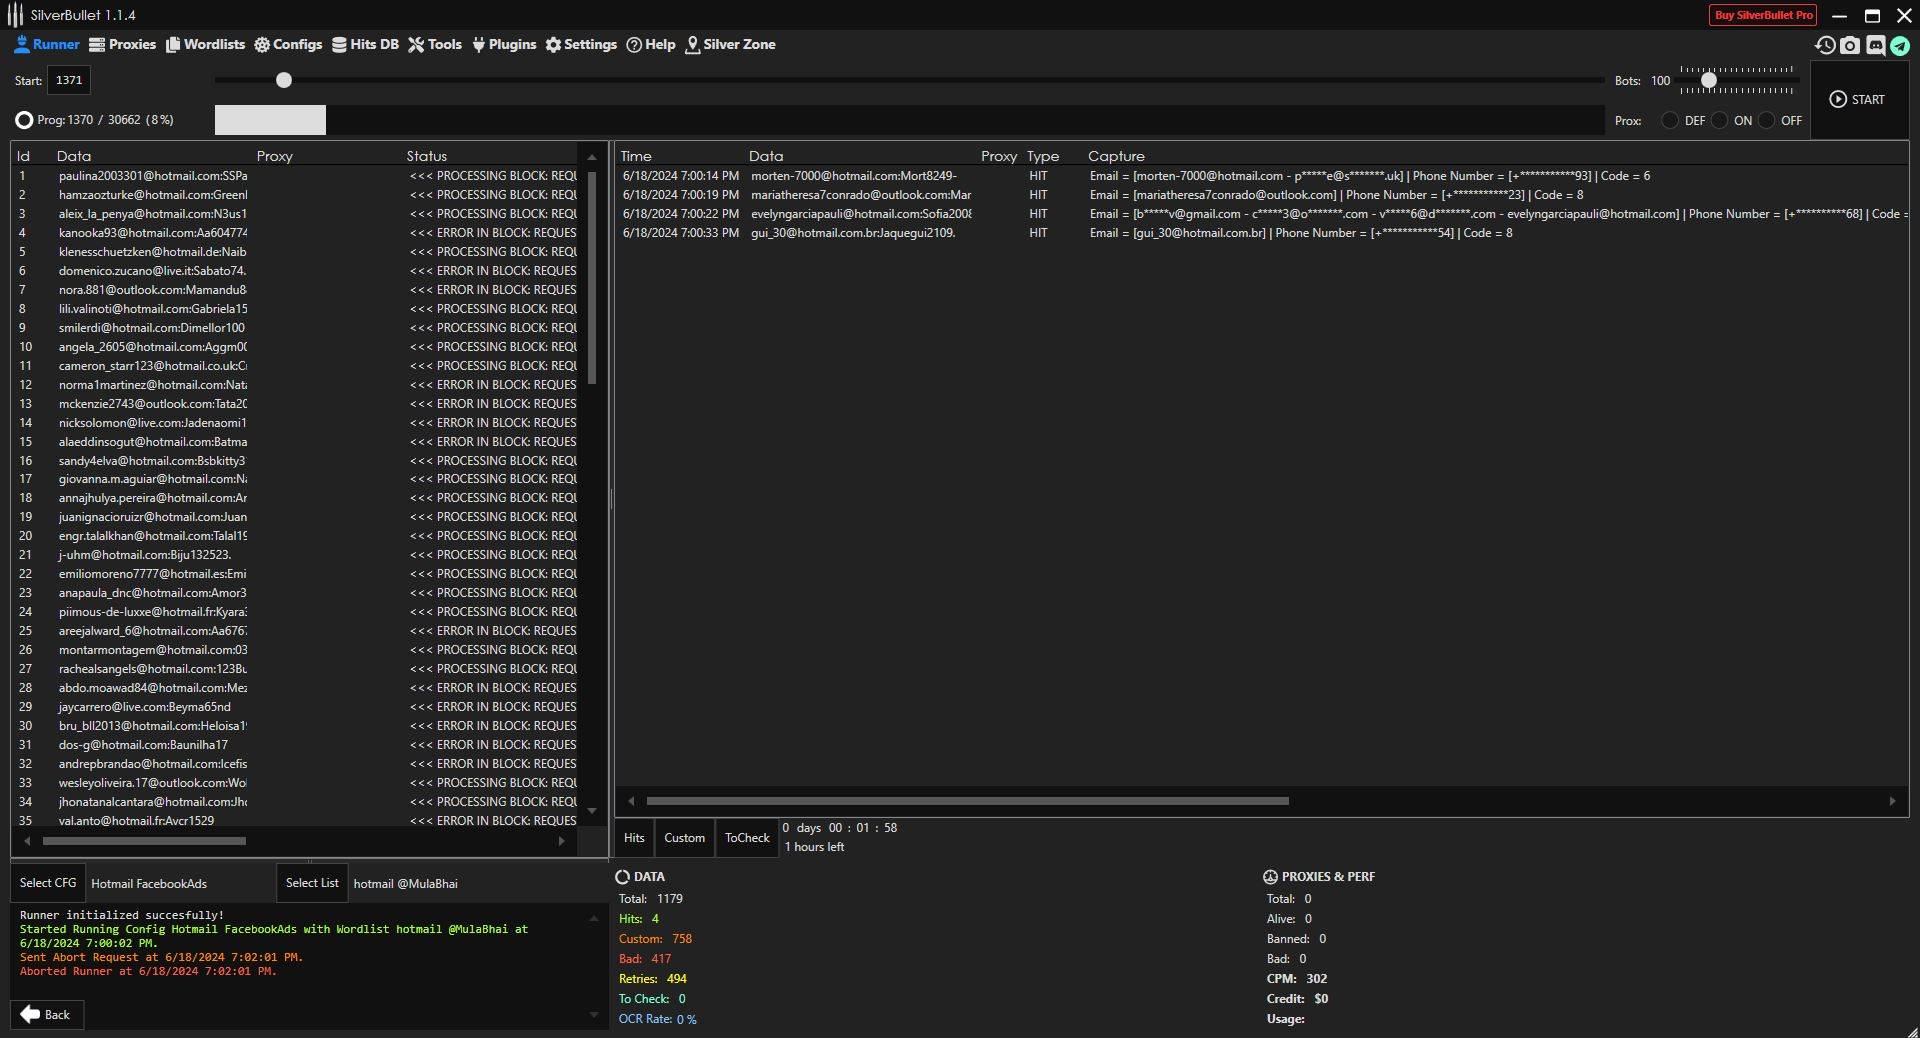
Task: Click the hits table horizontal scrollbar
Action: pyautogui.click(x=967, y=801)
